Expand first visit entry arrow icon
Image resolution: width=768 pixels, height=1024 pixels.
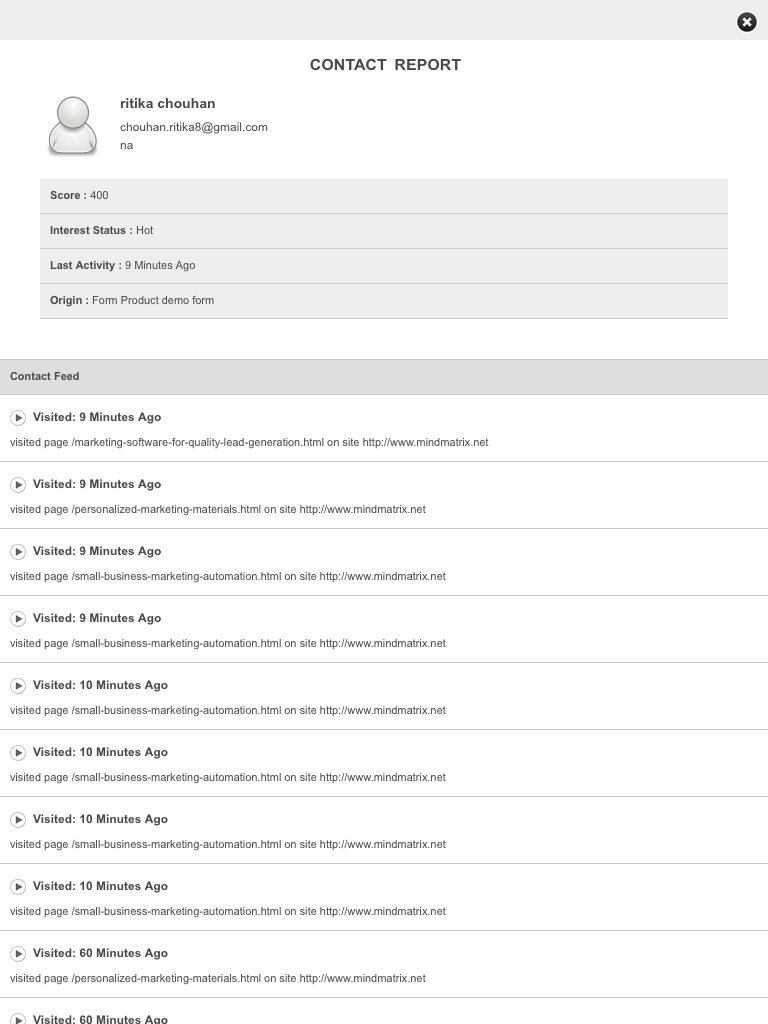pyautogui.click(x=18, y=417)
